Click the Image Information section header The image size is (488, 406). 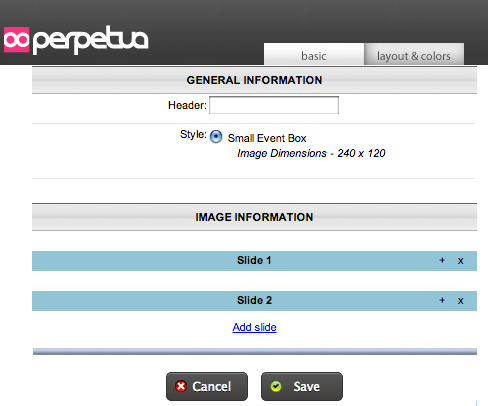pyautogui.click(x=254, y=217)
